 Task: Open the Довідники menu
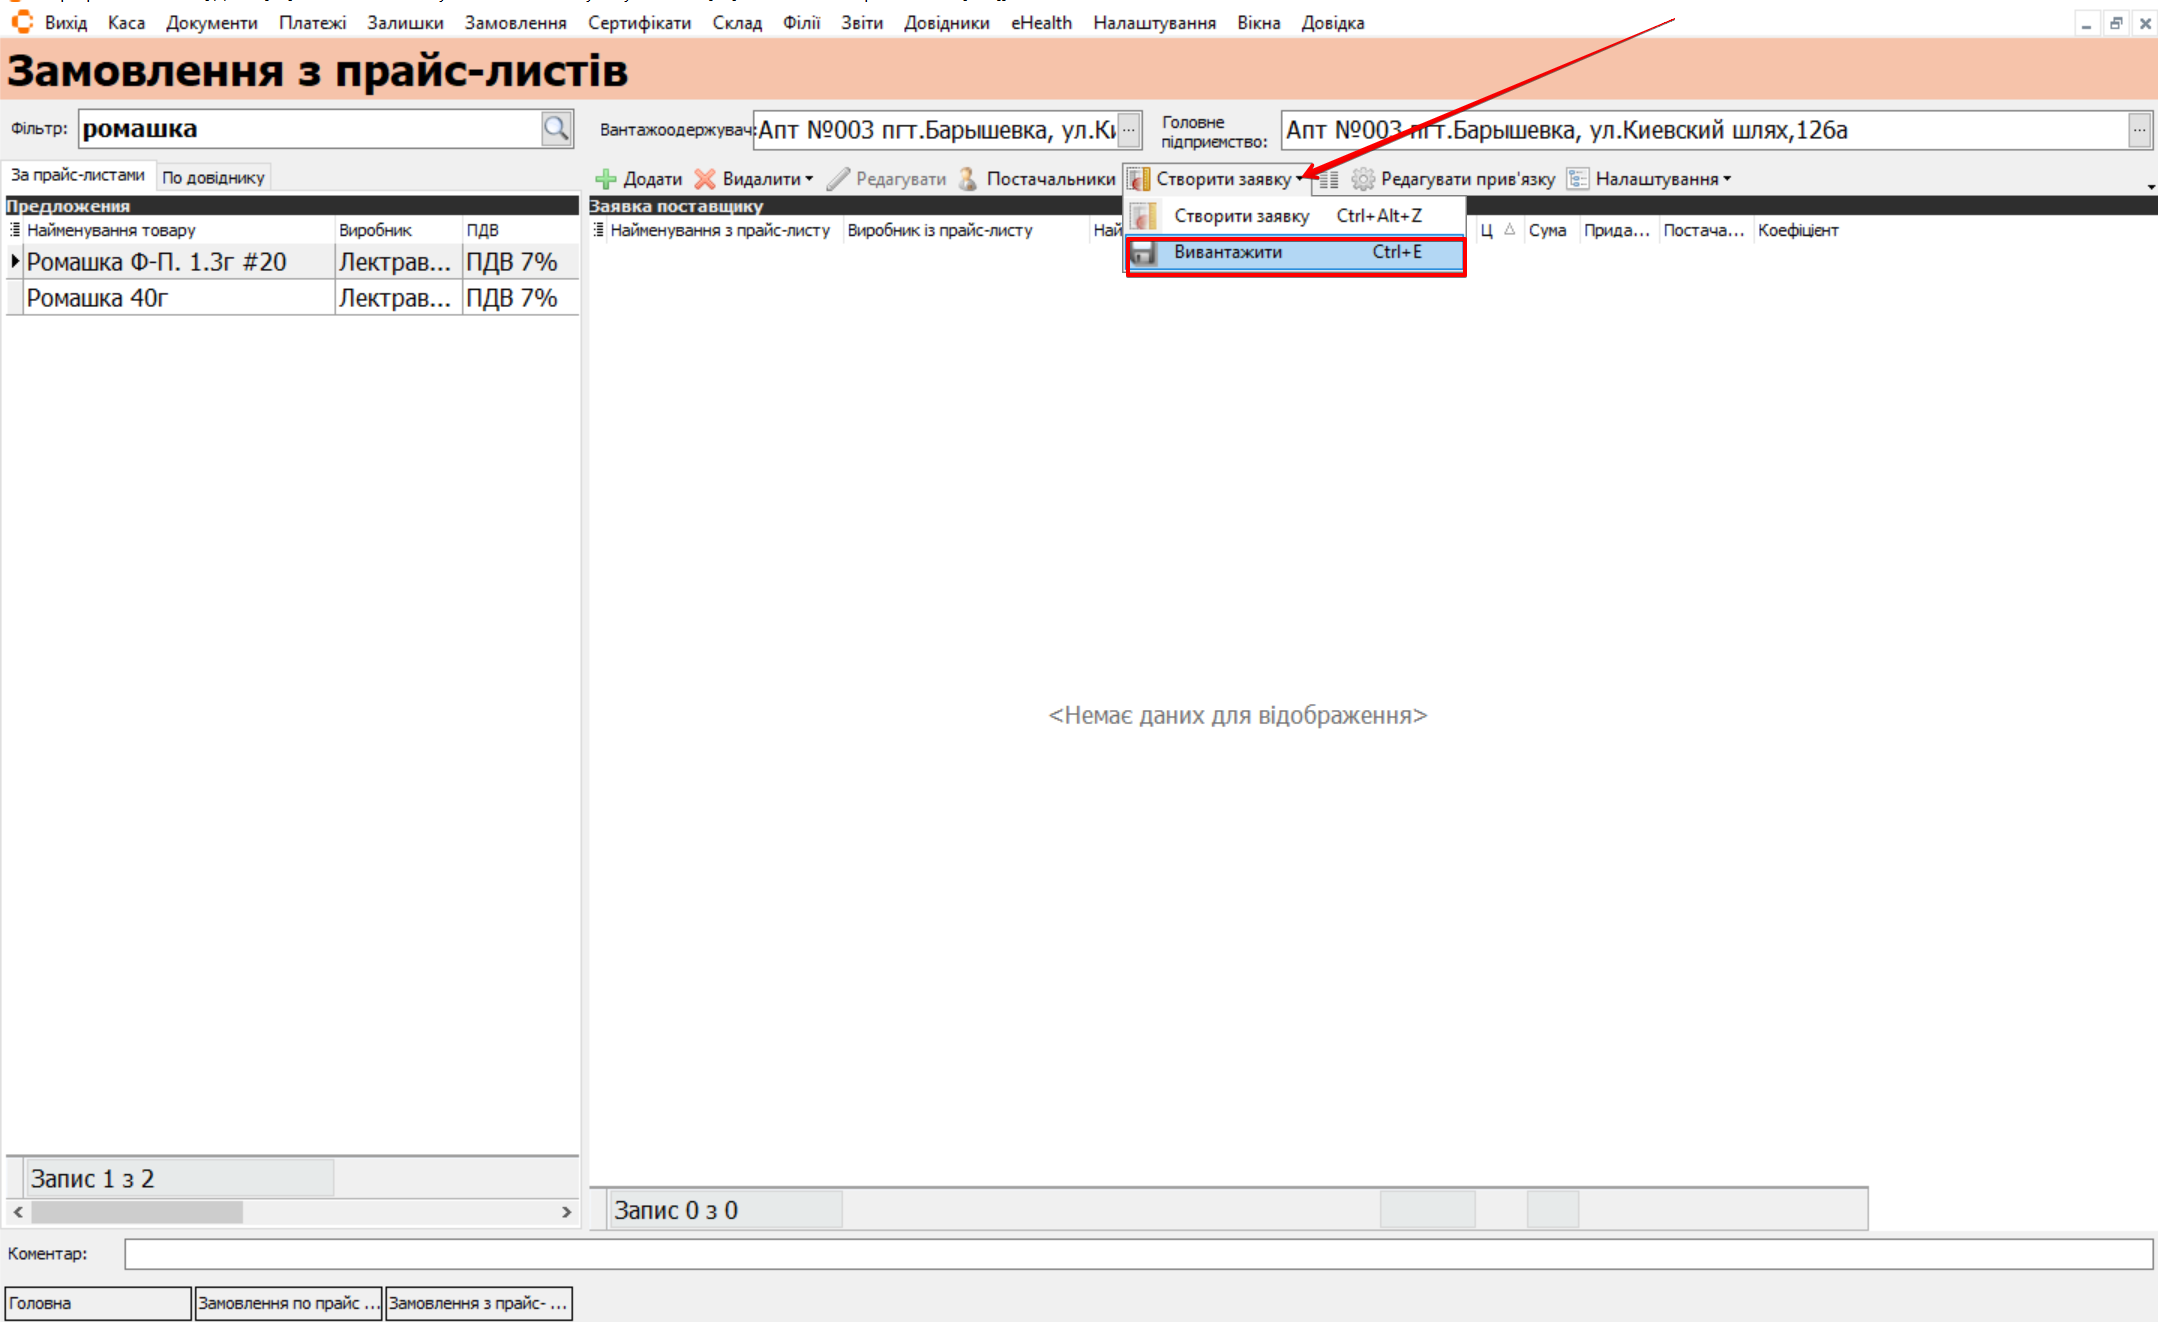pyautogui.click(x=946, y=22)
